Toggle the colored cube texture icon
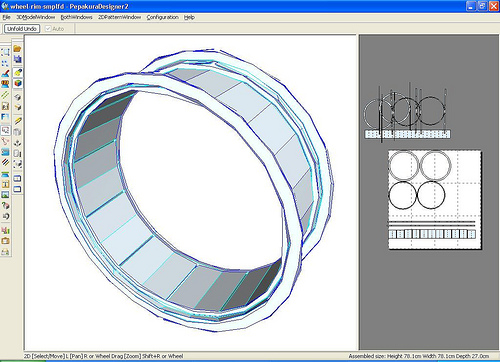The width and height of the screenshot is (500, 362). [18, 83]
